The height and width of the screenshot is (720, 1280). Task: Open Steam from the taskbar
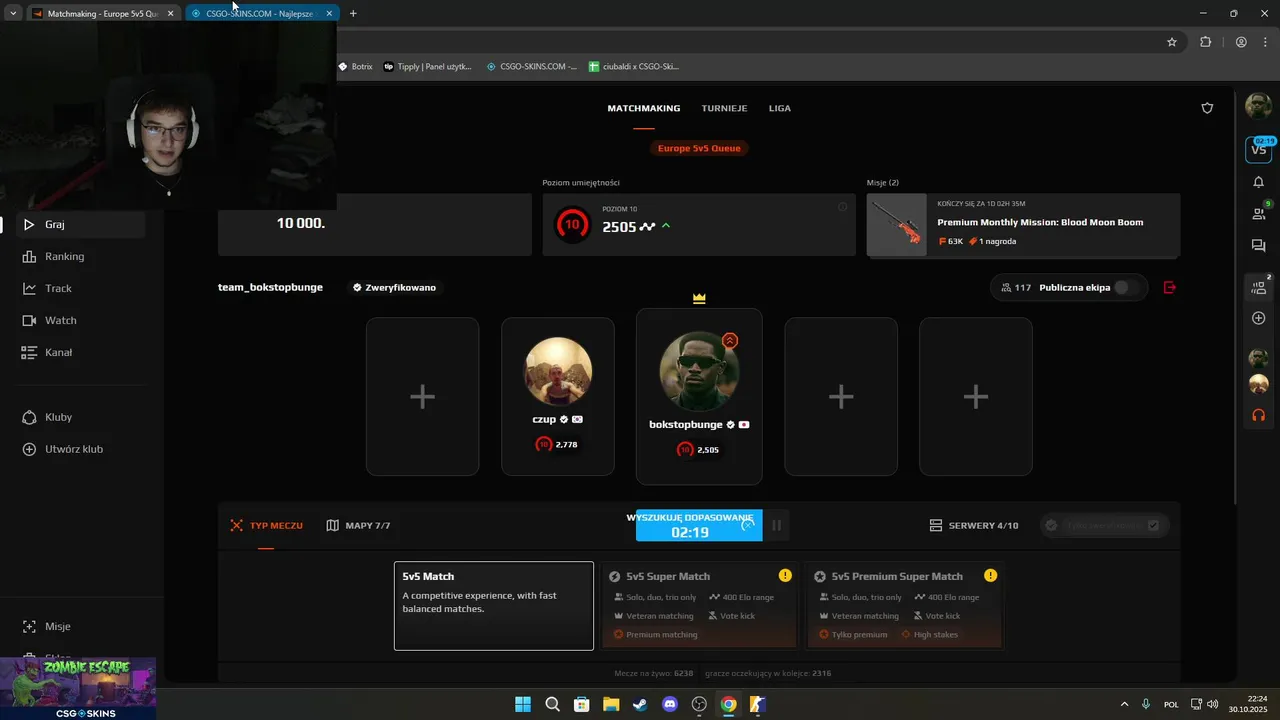coord(640,704)
